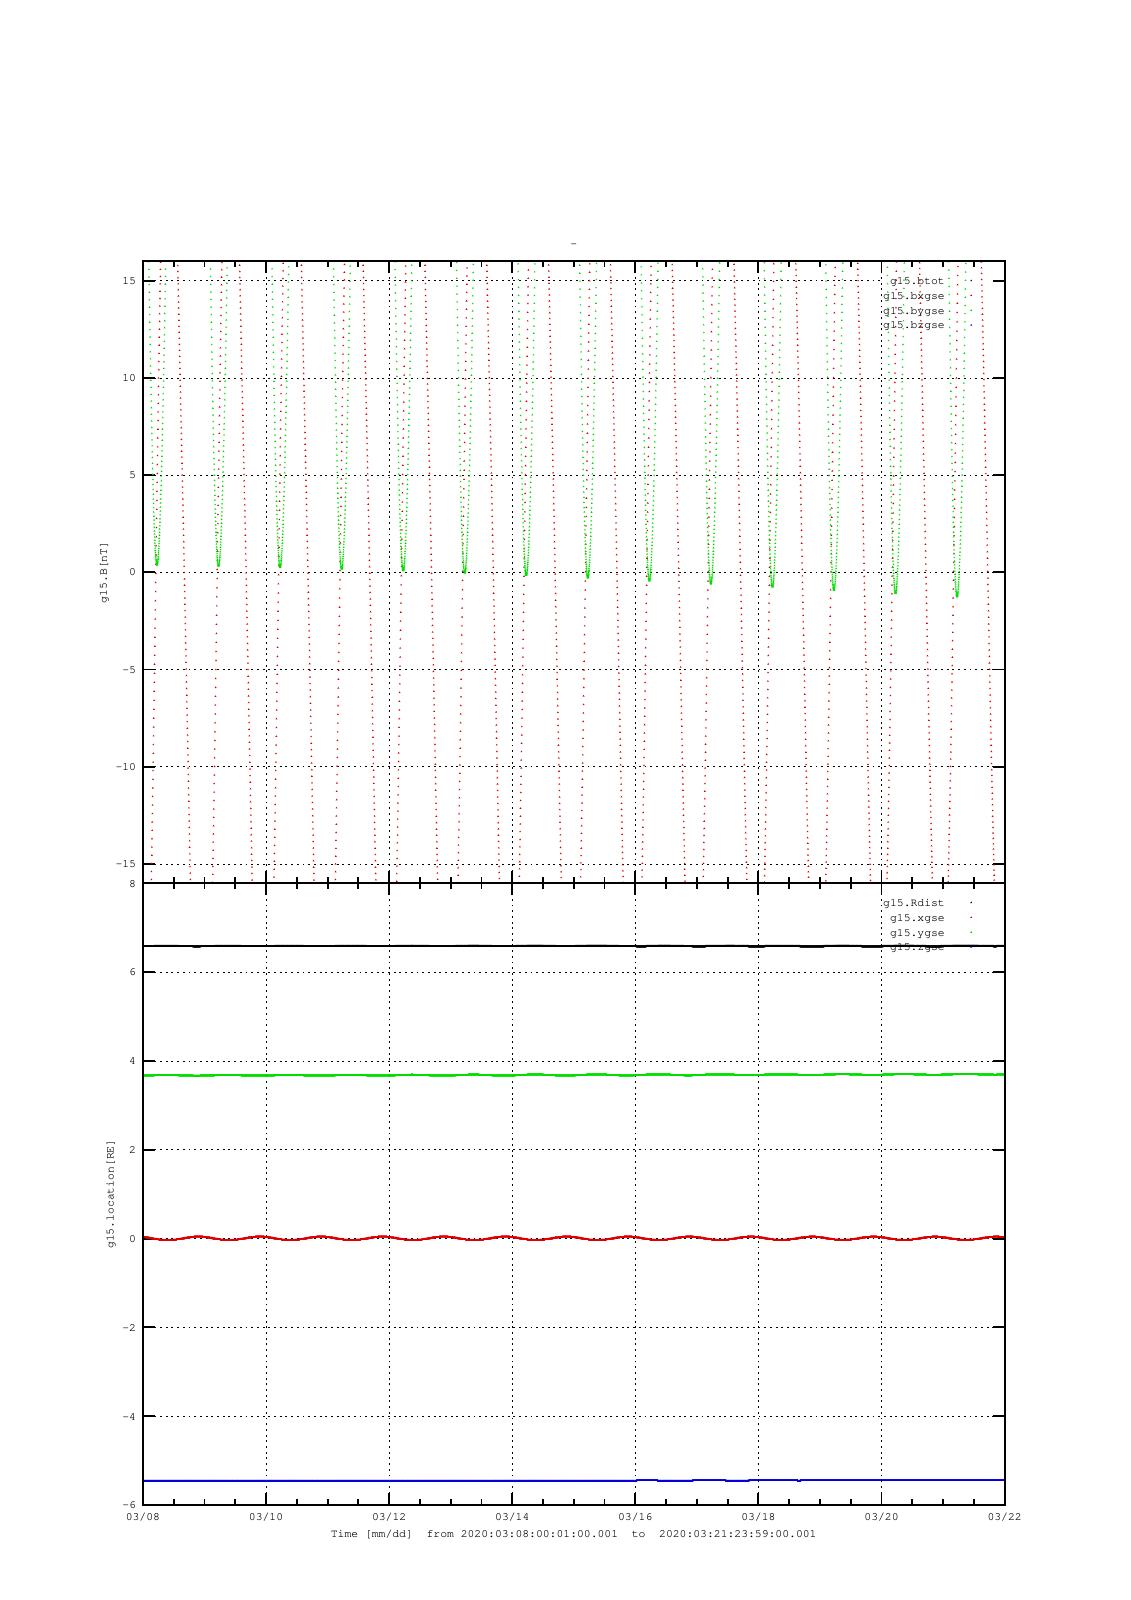Click the 03/08 date tick label
1131x1600 pixels.
point(143,1516)
